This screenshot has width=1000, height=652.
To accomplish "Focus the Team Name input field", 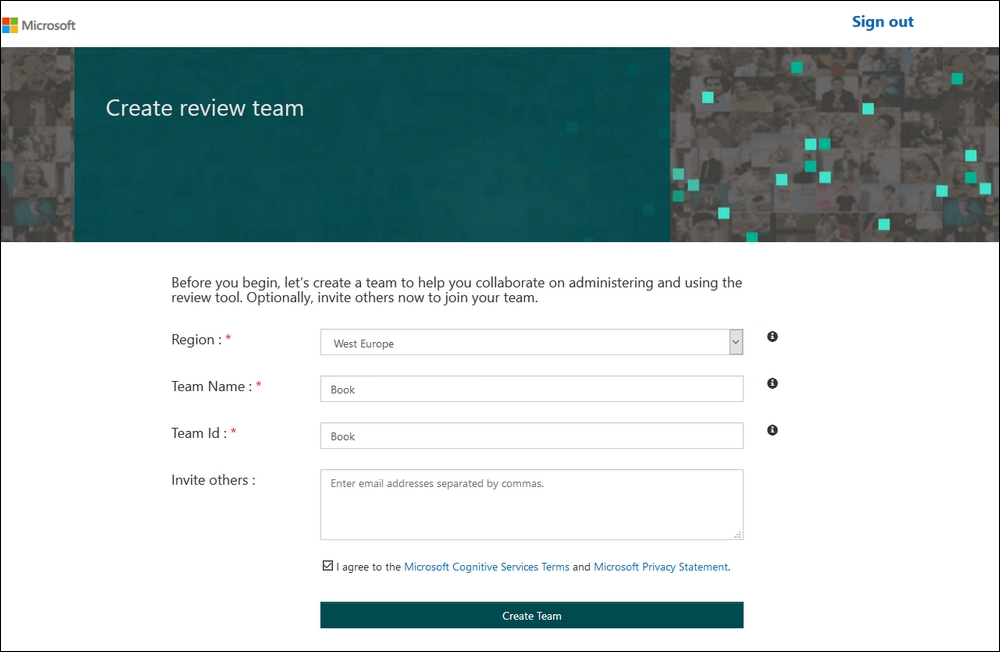I will pyautogui.click(x=531, y=389).
